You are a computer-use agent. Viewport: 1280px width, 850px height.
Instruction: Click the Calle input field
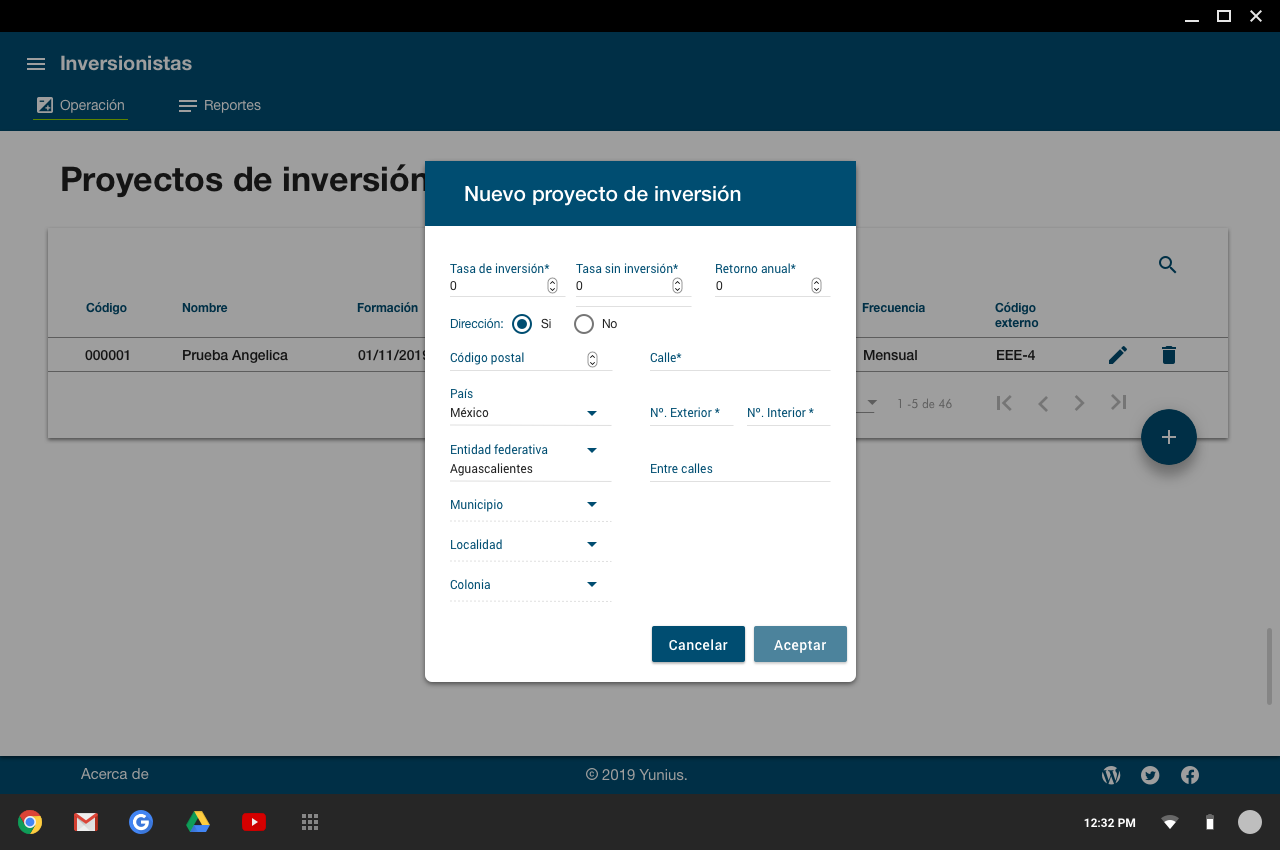(x=740, y=359)
